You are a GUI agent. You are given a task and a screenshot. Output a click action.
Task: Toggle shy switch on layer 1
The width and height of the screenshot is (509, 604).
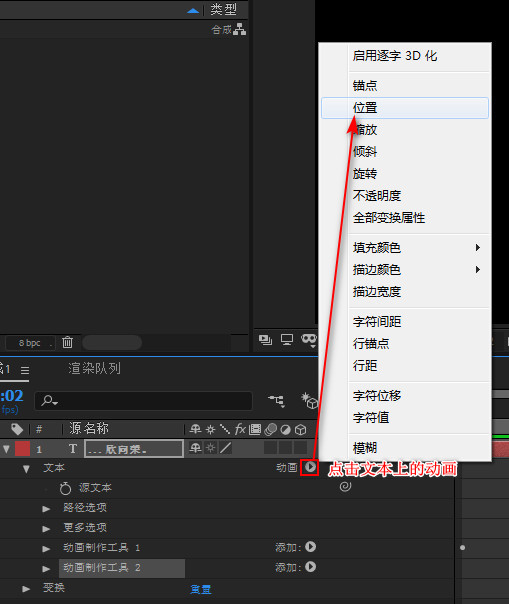click(x=195, y=448)
